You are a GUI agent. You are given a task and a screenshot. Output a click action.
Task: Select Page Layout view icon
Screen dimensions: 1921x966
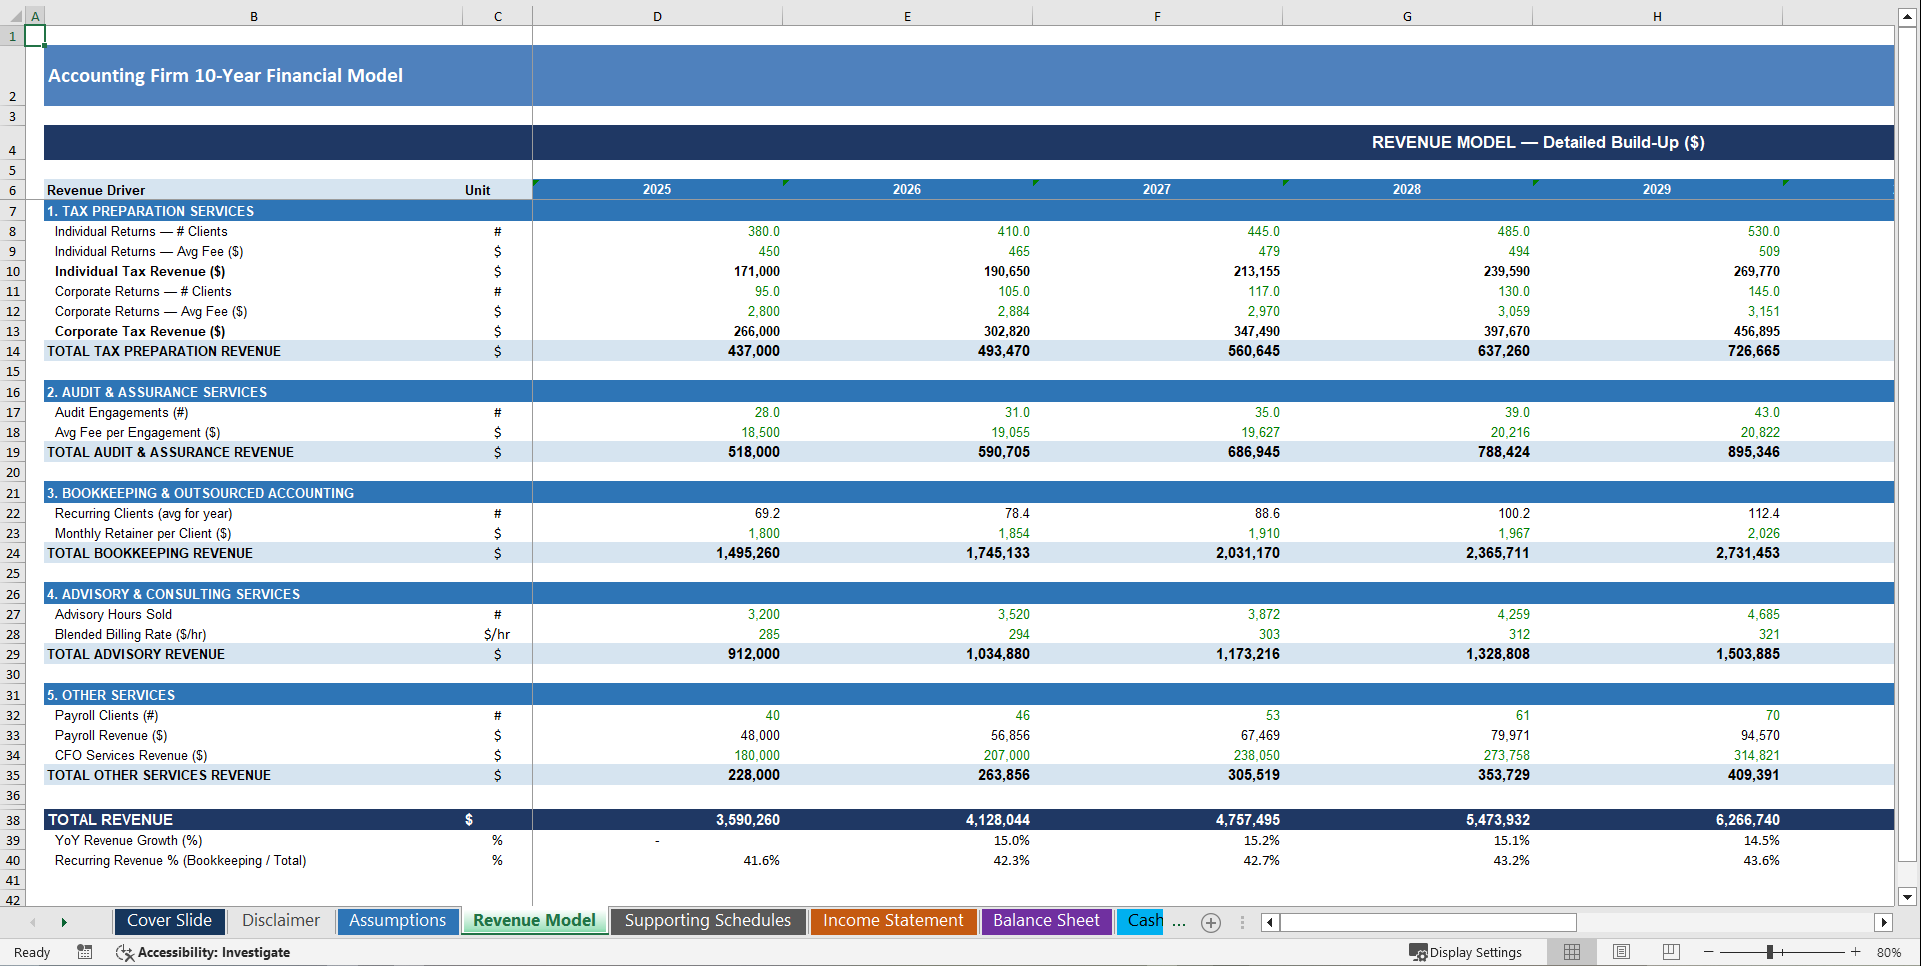pos(1621,952)
